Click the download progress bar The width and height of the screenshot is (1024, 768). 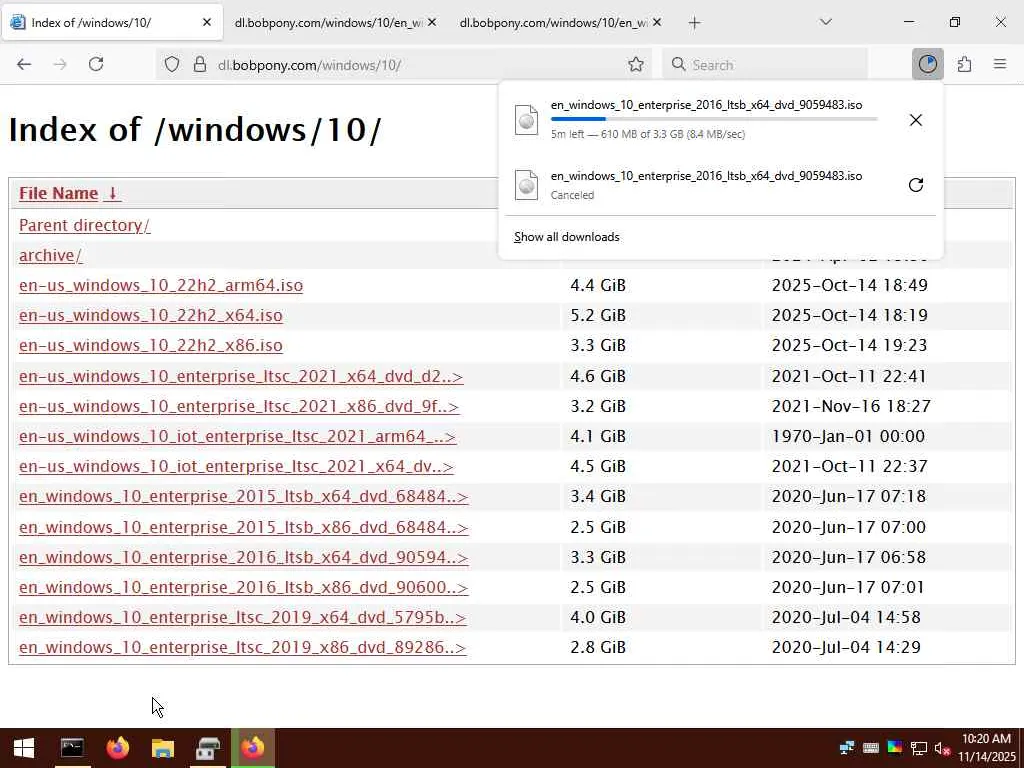(714, 119)
